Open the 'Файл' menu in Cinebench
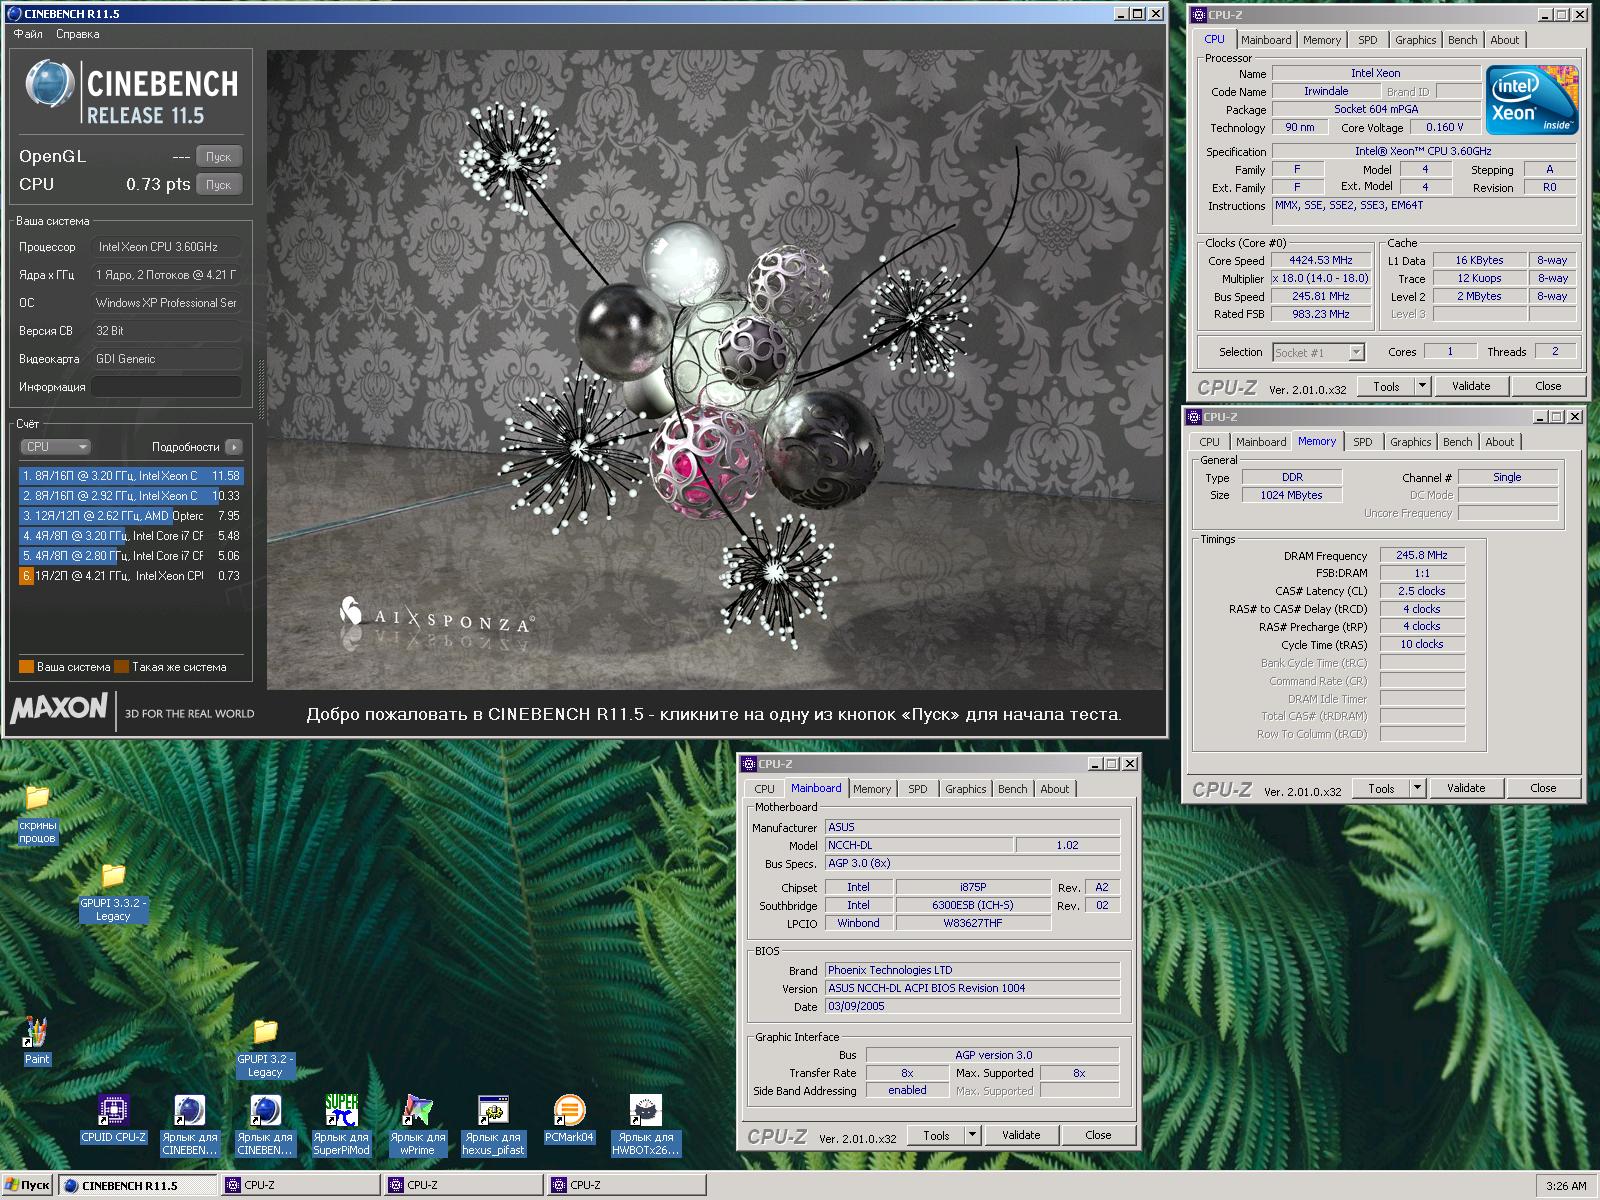The width and height of the screenshot is (1600, 1200). coord(28,34)
